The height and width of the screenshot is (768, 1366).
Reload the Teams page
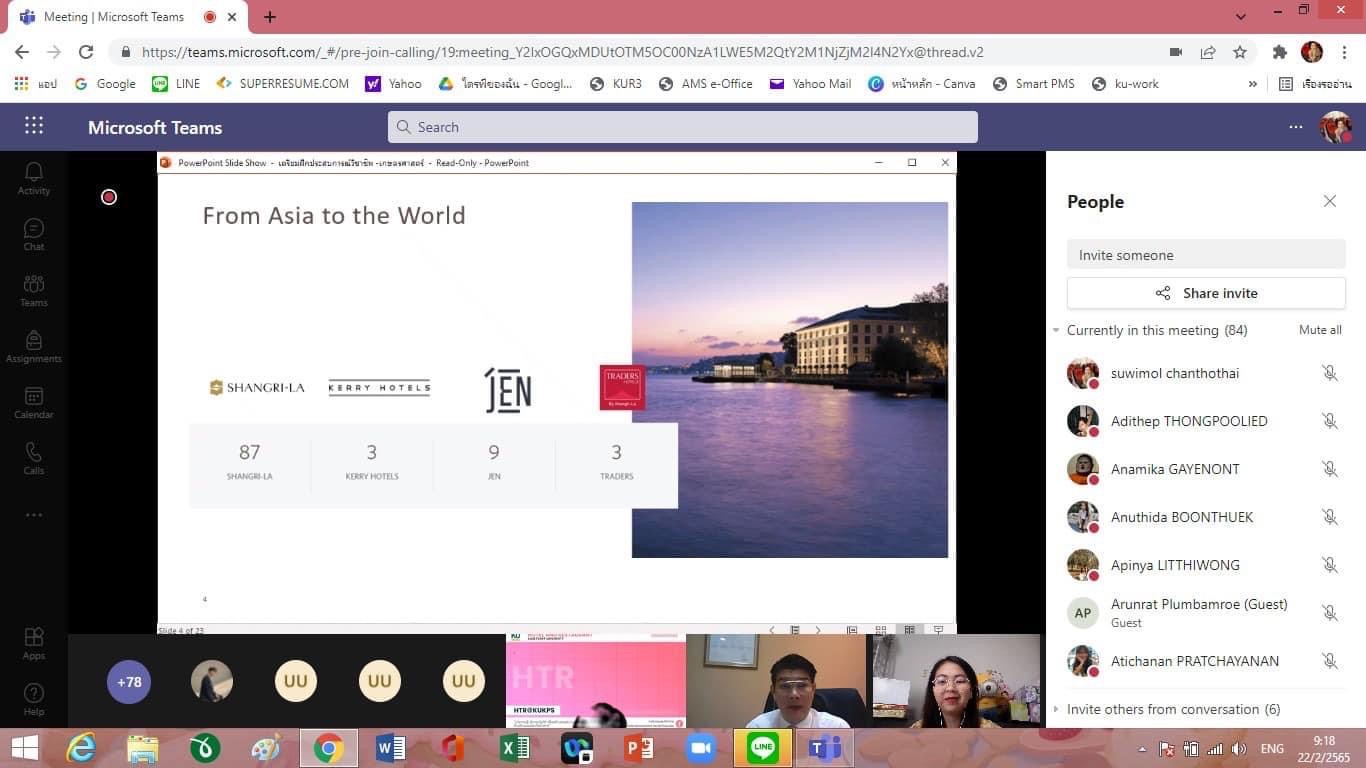click(86, 52)
